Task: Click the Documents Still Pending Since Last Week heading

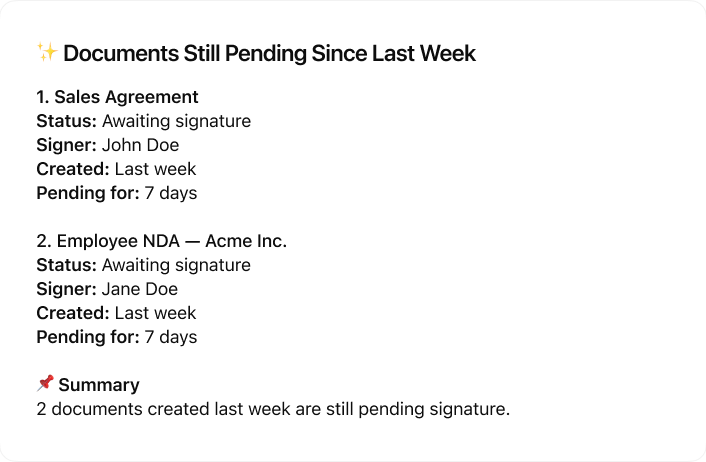Action: (269, 54)
